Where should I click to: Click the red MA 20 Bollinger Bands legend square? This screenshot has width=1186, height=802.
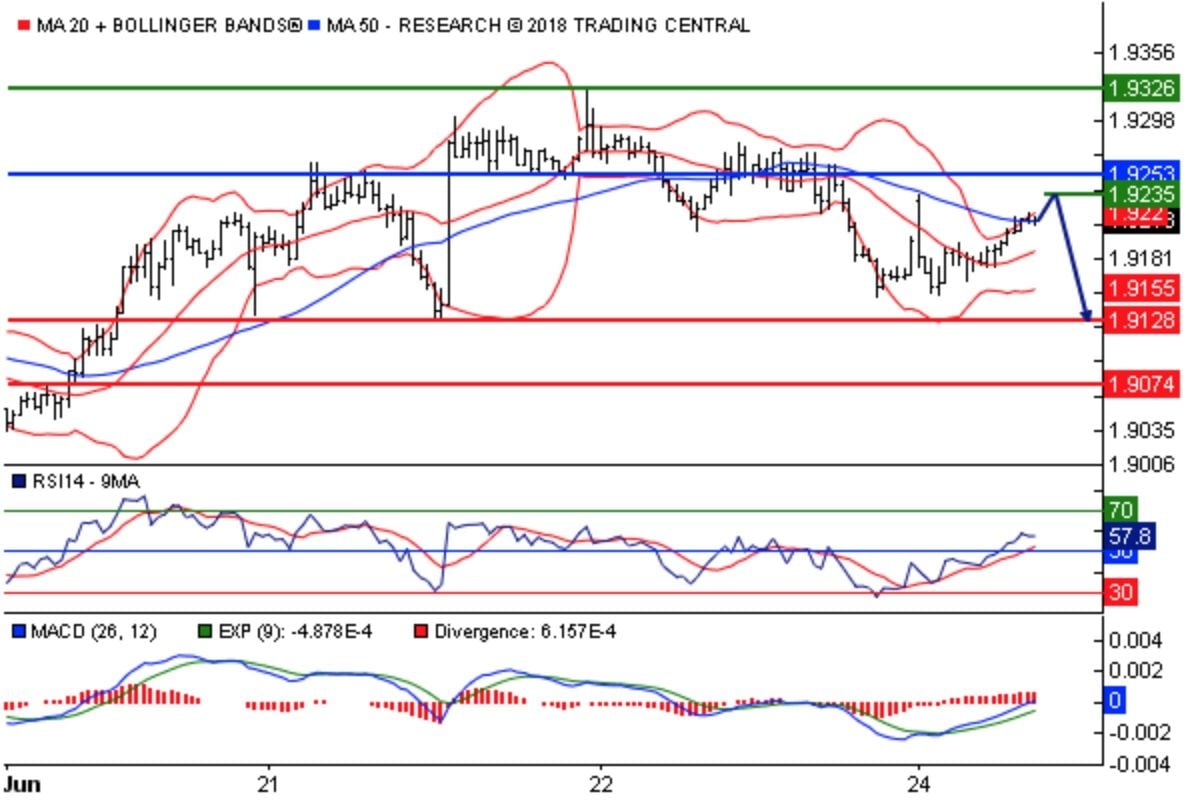tap(25, 25)
